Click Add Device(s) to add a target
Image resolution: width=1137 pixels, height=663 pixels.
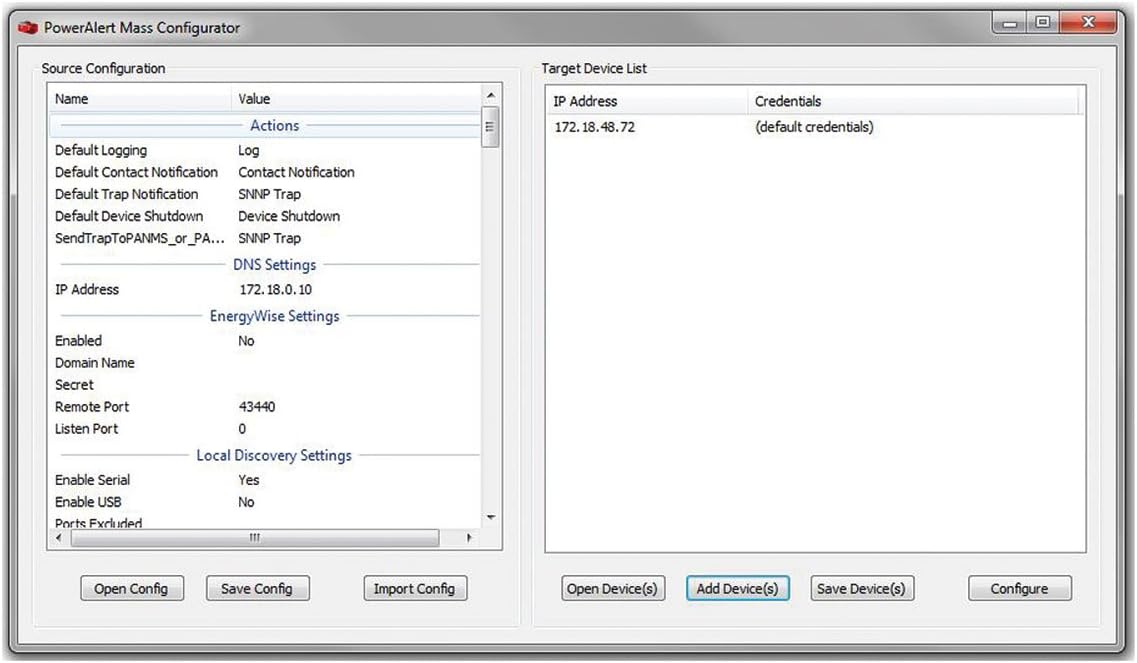click(x=737, y=588)
